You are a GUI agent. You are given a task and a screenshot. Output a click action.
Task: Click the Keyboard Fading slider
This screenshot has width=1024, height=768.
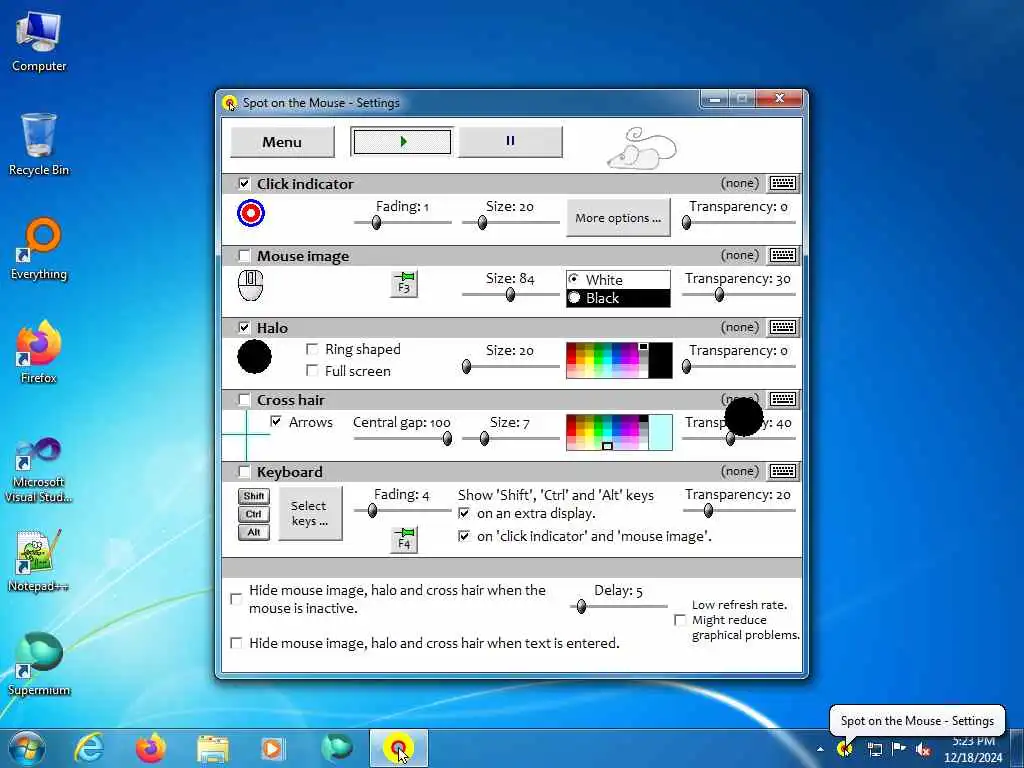pos(402,511)
